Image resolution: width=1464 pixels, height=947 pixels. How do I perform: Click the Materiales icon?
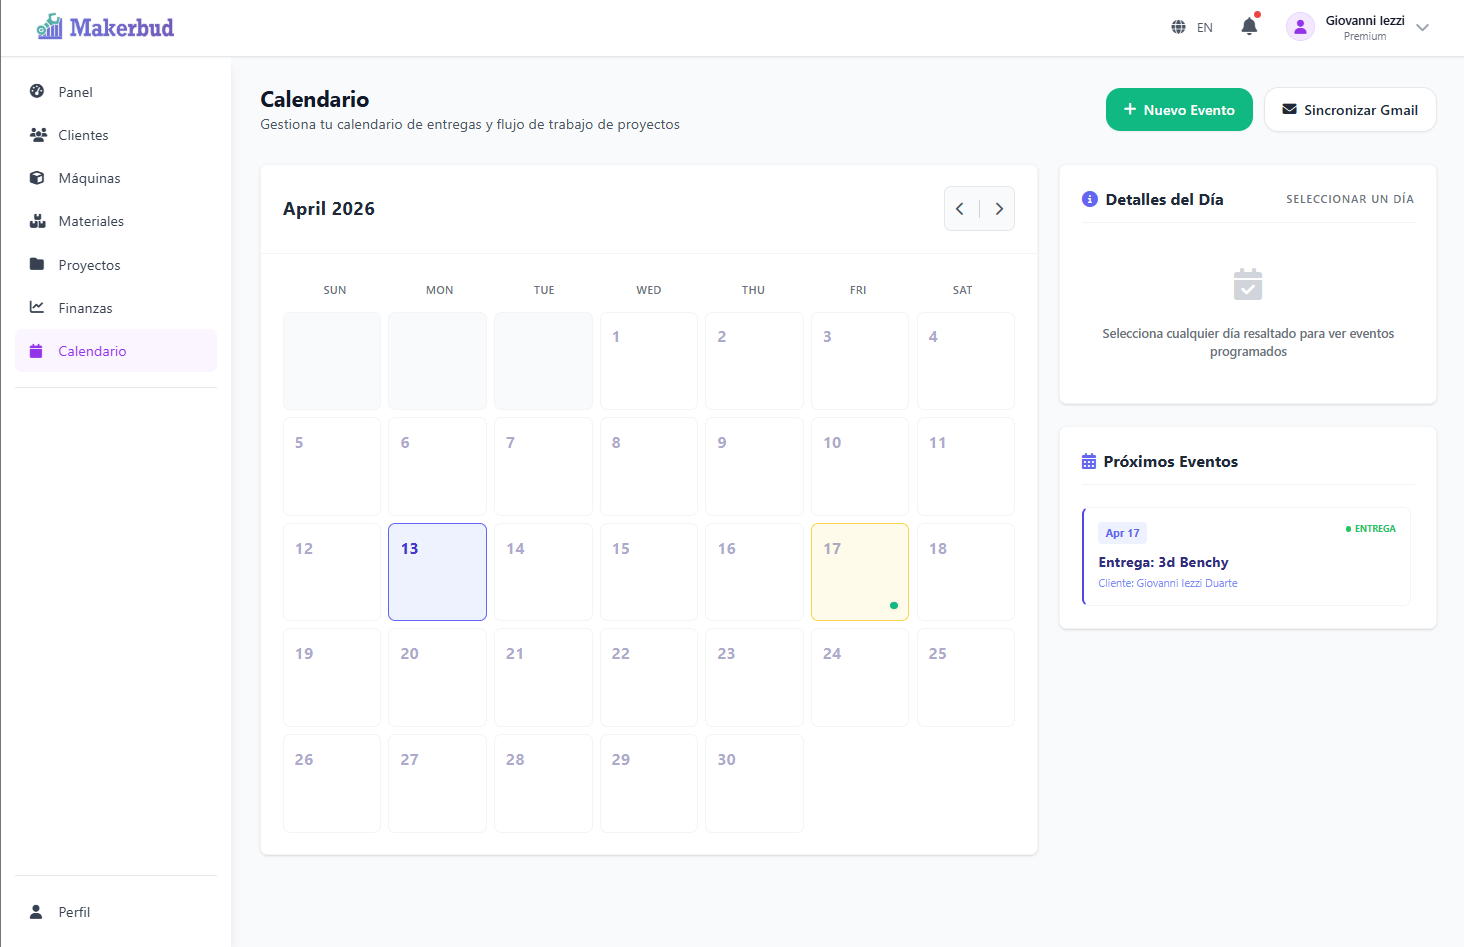[x=36, y=220]
